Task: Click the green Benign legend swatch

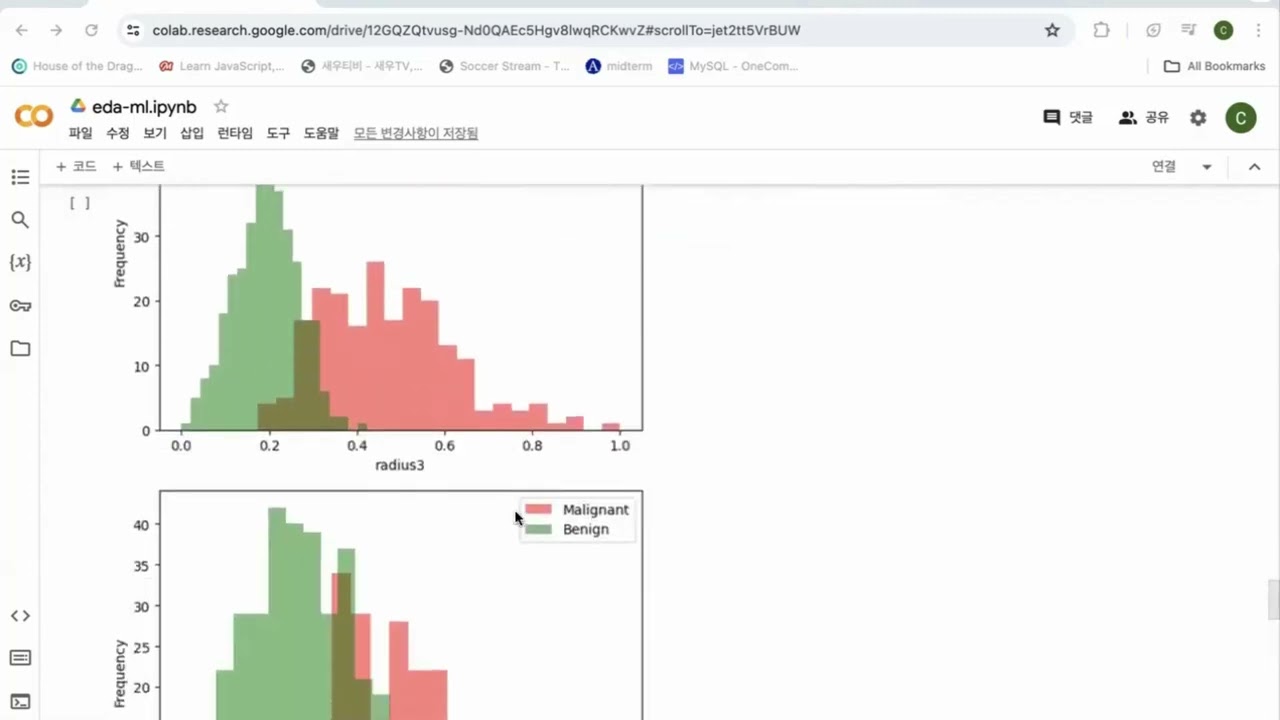Action: pyautogui.click(x=538, y=529)
